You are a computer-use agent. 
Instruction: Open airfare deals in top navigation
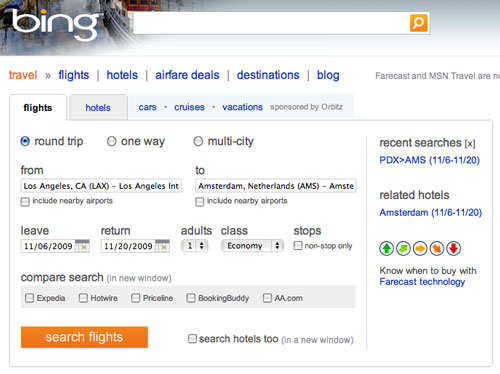pos(187,75)
